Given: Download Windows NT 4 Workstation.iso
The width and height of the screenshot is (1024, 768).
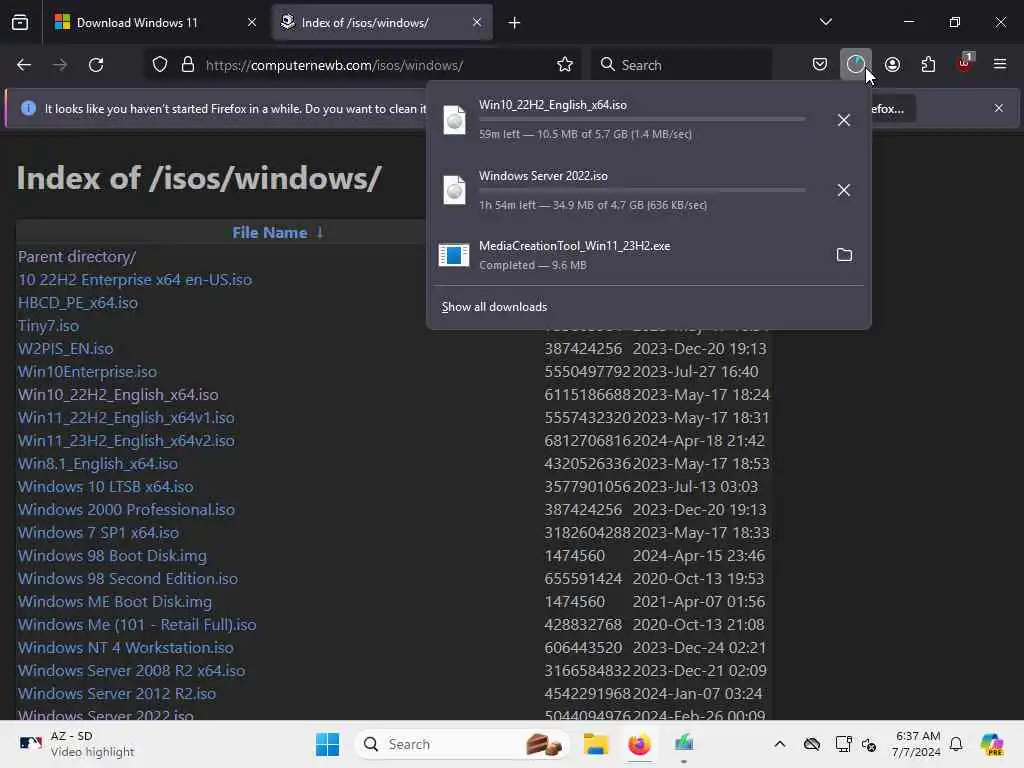Looking at the screenshot, I should (125, 648).
